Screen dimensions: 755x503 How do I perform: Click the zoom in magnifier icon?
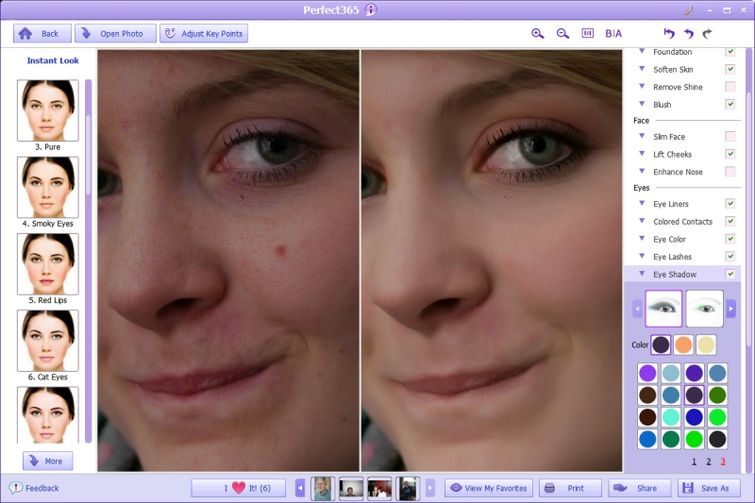537,33
